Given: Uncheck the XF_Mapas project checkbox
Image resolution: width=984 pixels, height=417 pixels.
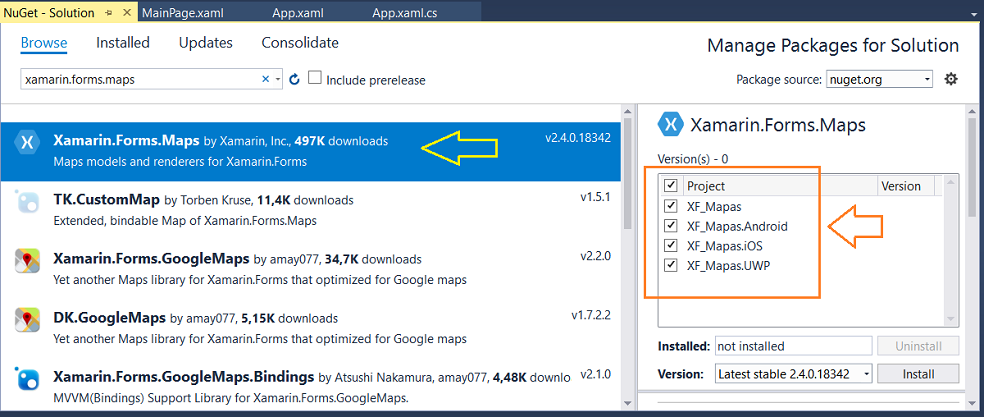Looking at the screenshot, I should [671, 206].
